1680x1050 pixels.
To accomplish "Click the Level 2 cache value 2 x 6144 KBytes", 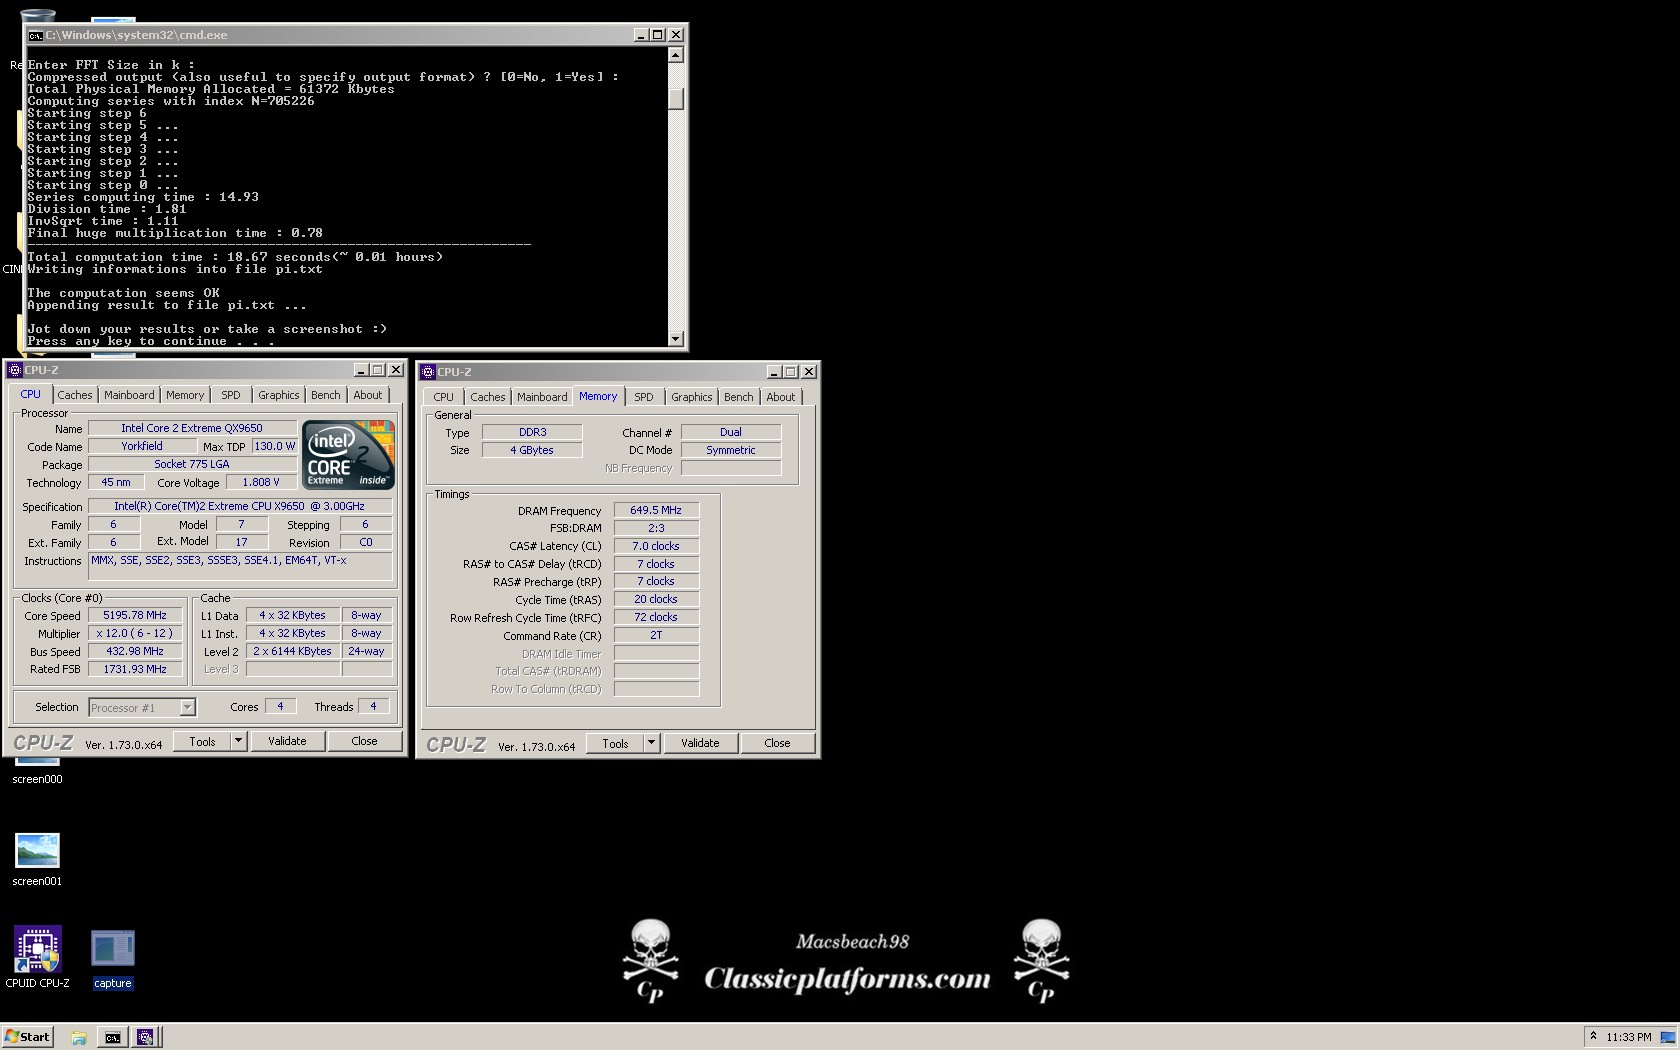I will (293, 652).
